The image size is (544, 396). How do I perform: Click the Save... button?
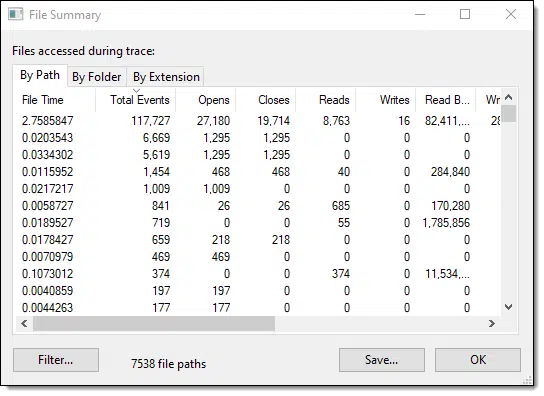tap(382, 360)
